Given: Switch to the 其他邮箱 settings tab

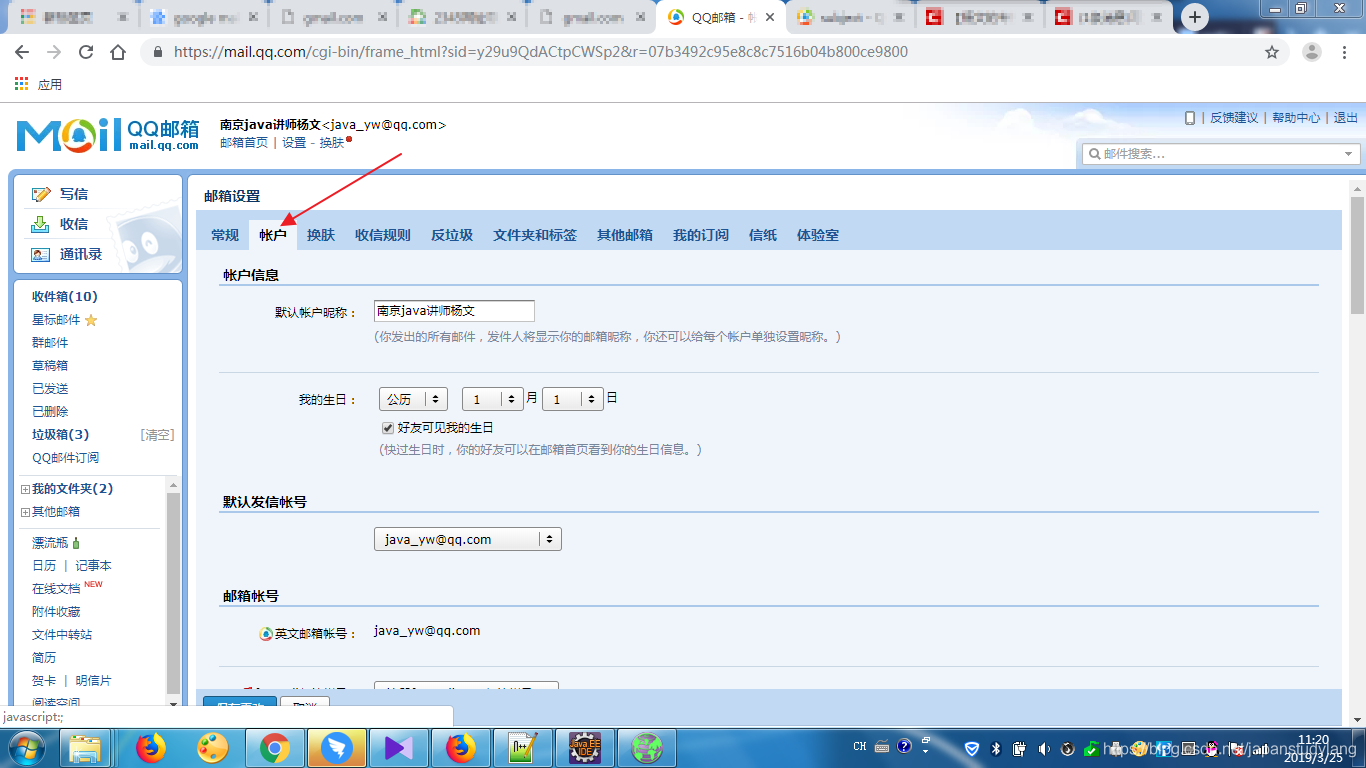Looking at the screenshot, I should 625,235.
